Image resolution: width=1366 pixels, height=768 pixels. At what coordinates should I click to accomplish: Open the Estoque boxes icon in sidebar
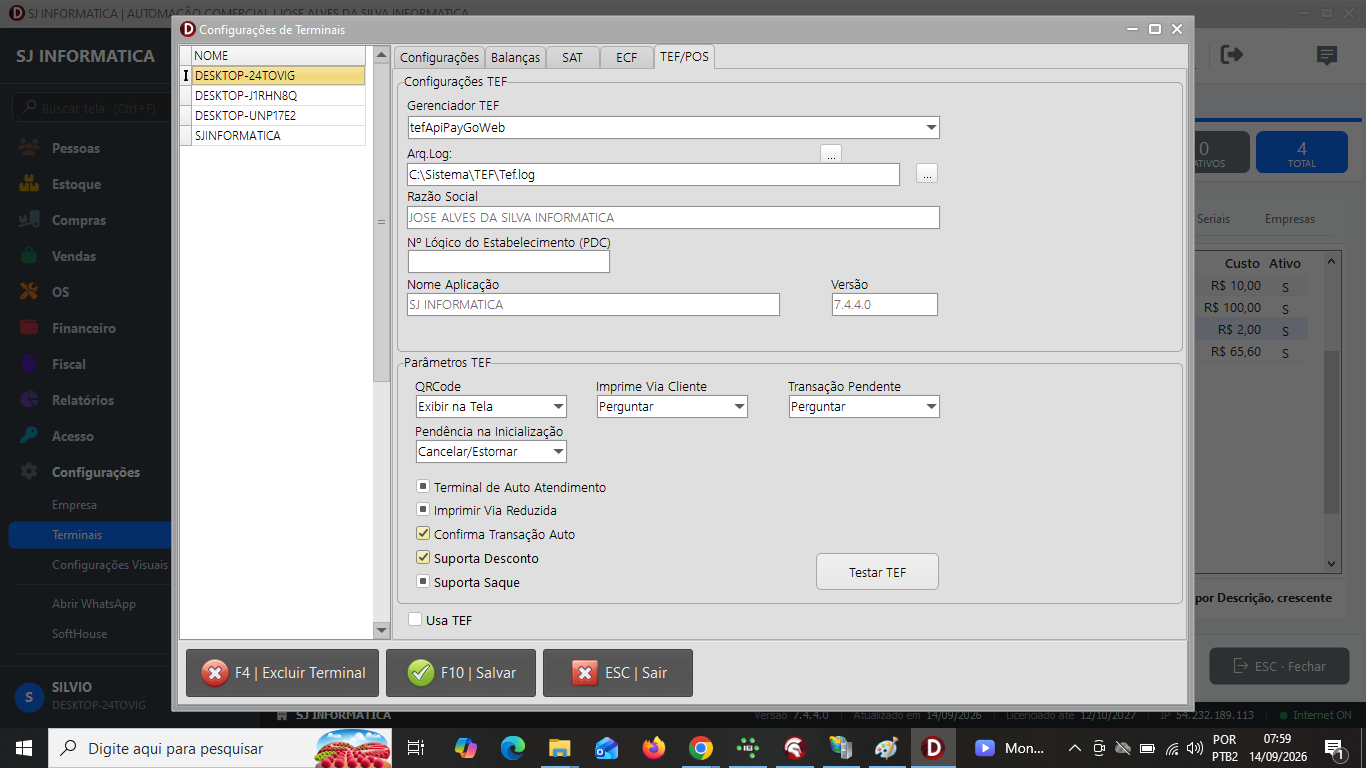pos(30,184)
